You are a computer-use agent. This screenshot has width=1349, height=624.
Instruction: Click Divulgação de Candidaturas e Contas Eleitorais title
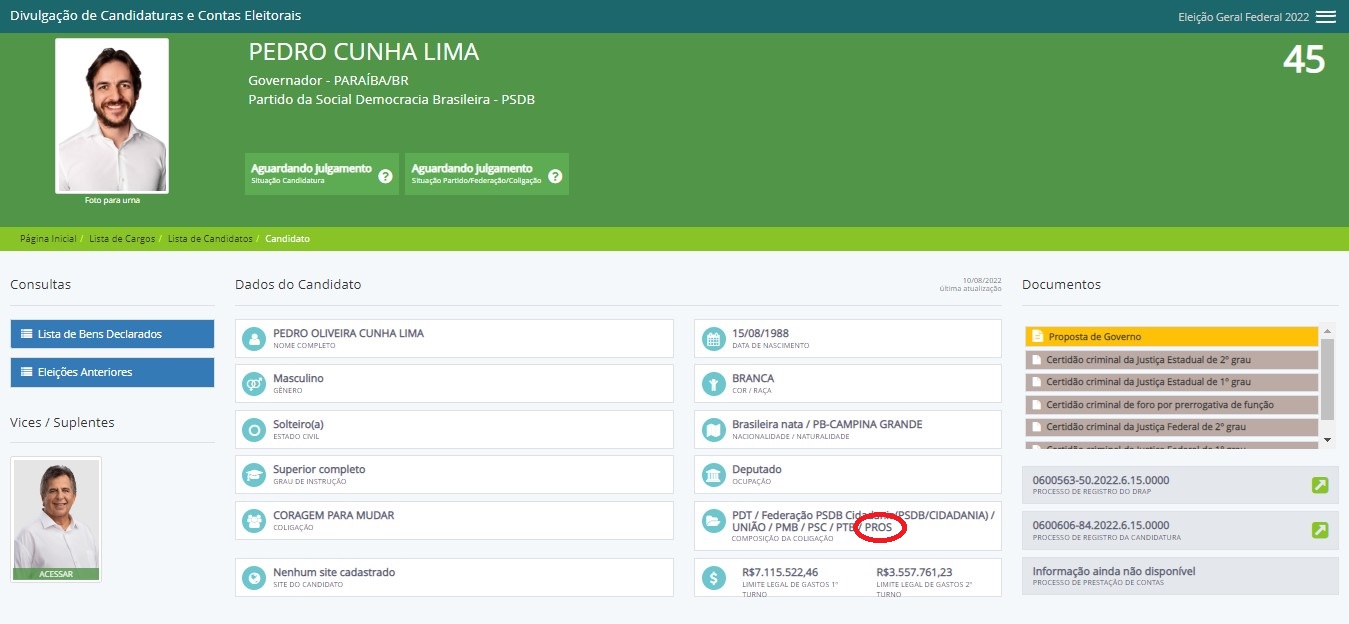click(155, 16)
